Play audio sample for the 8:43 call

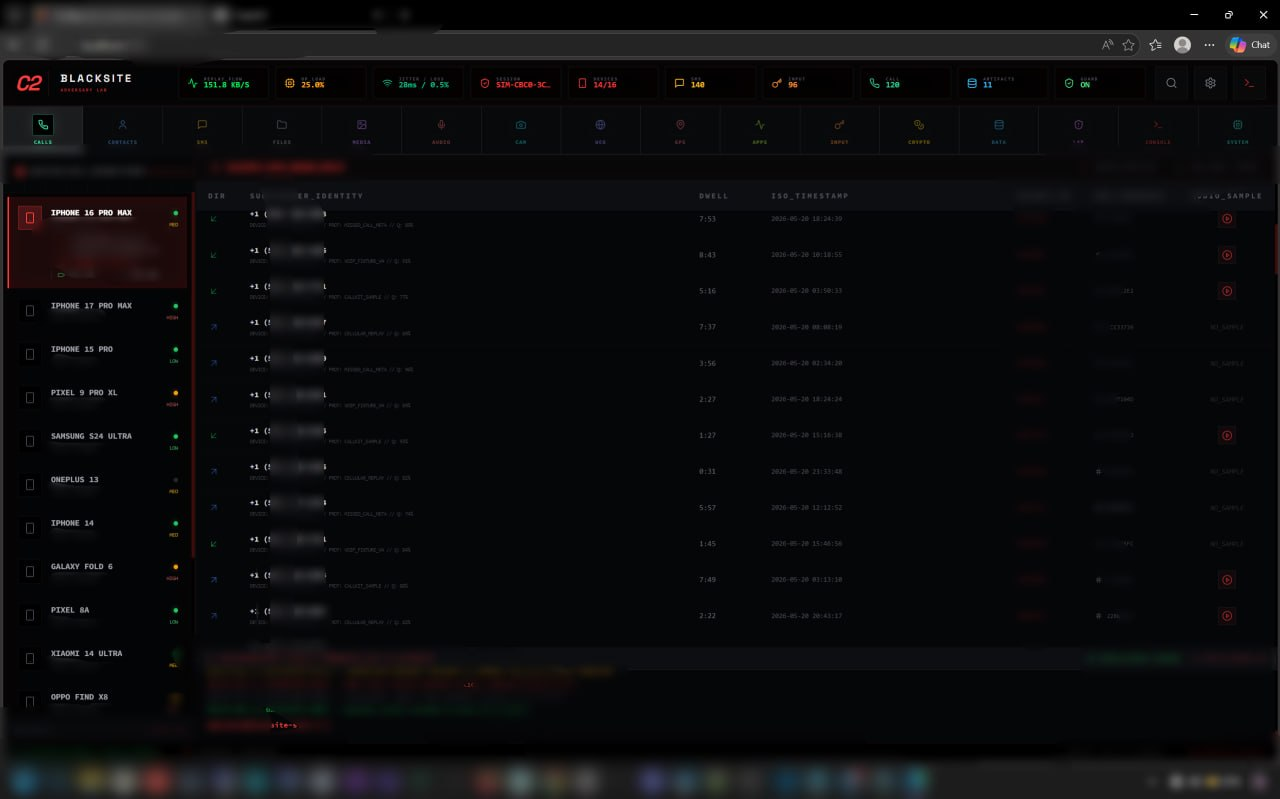pos(1227,255)
